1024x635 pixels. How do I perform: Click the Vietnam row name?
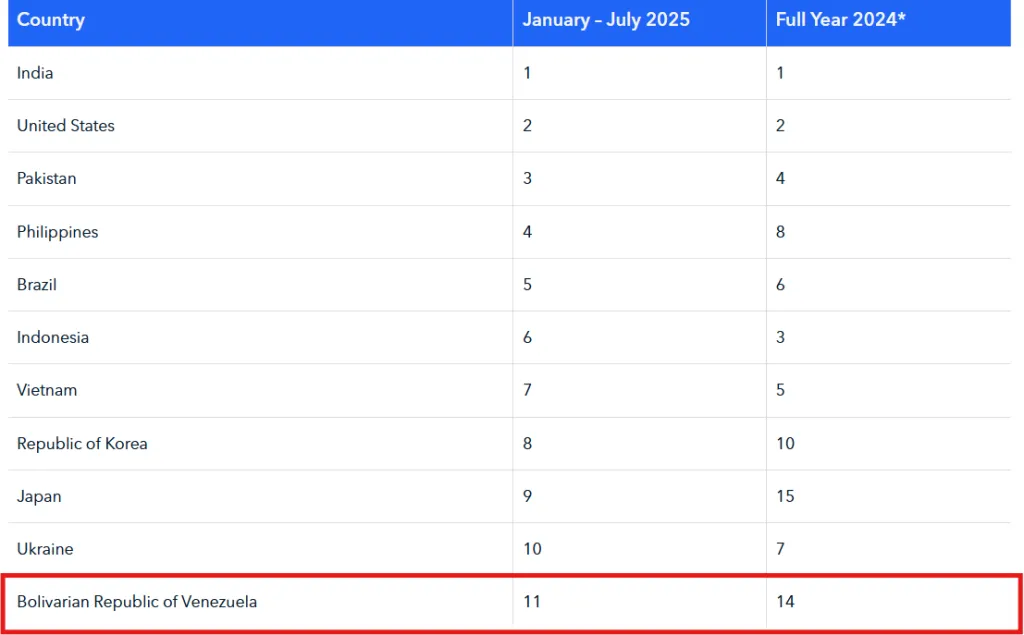pos(47,390)
